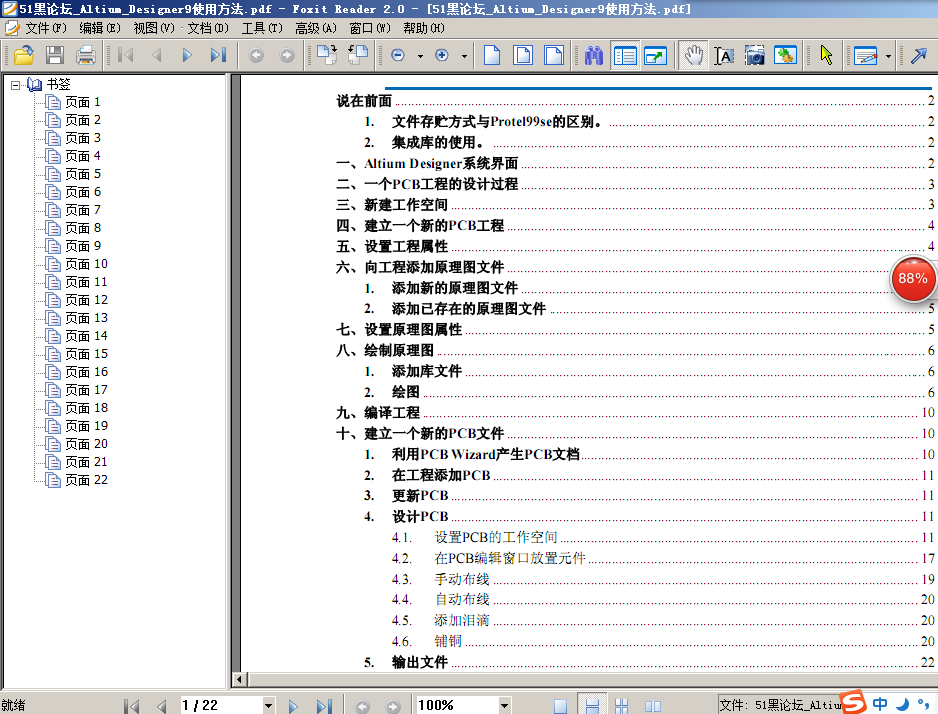Viewport: 938px width, 714px height.
Task: Click the page number field 1 / 22
Action: click(x=221, y=706)
